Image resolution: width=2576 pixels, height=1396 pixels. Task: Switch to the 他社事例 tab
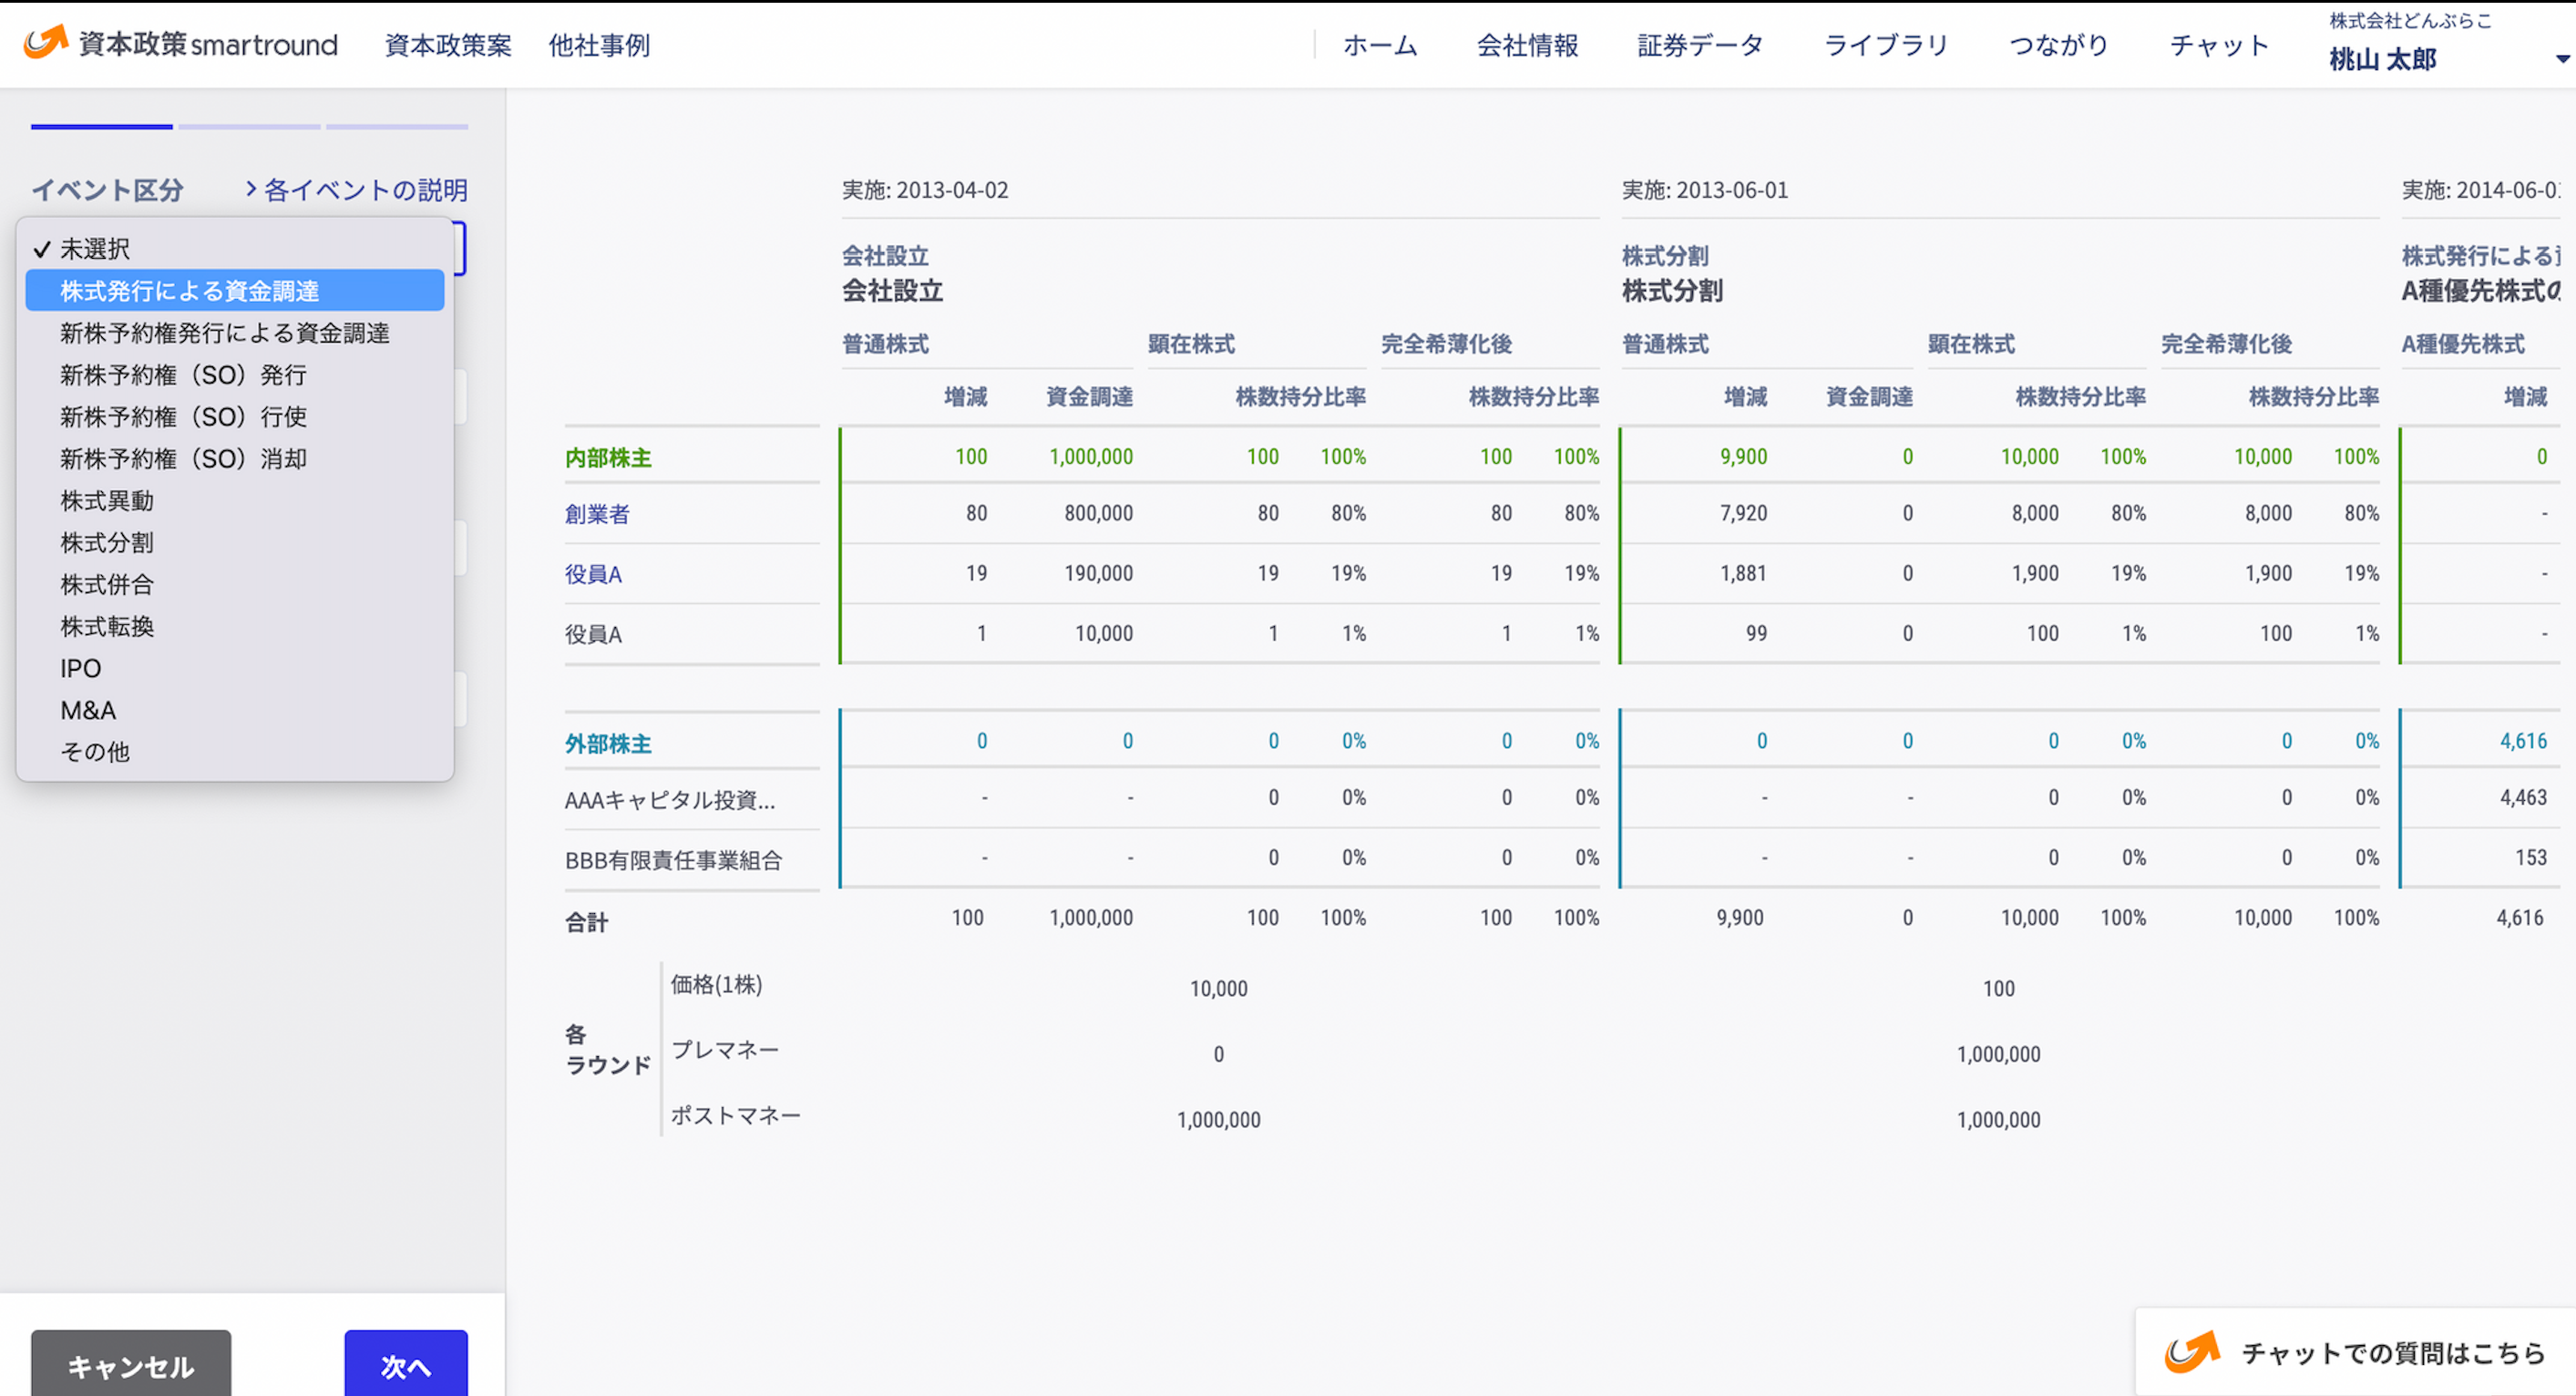pyautogui.click(x=598, y=45)
